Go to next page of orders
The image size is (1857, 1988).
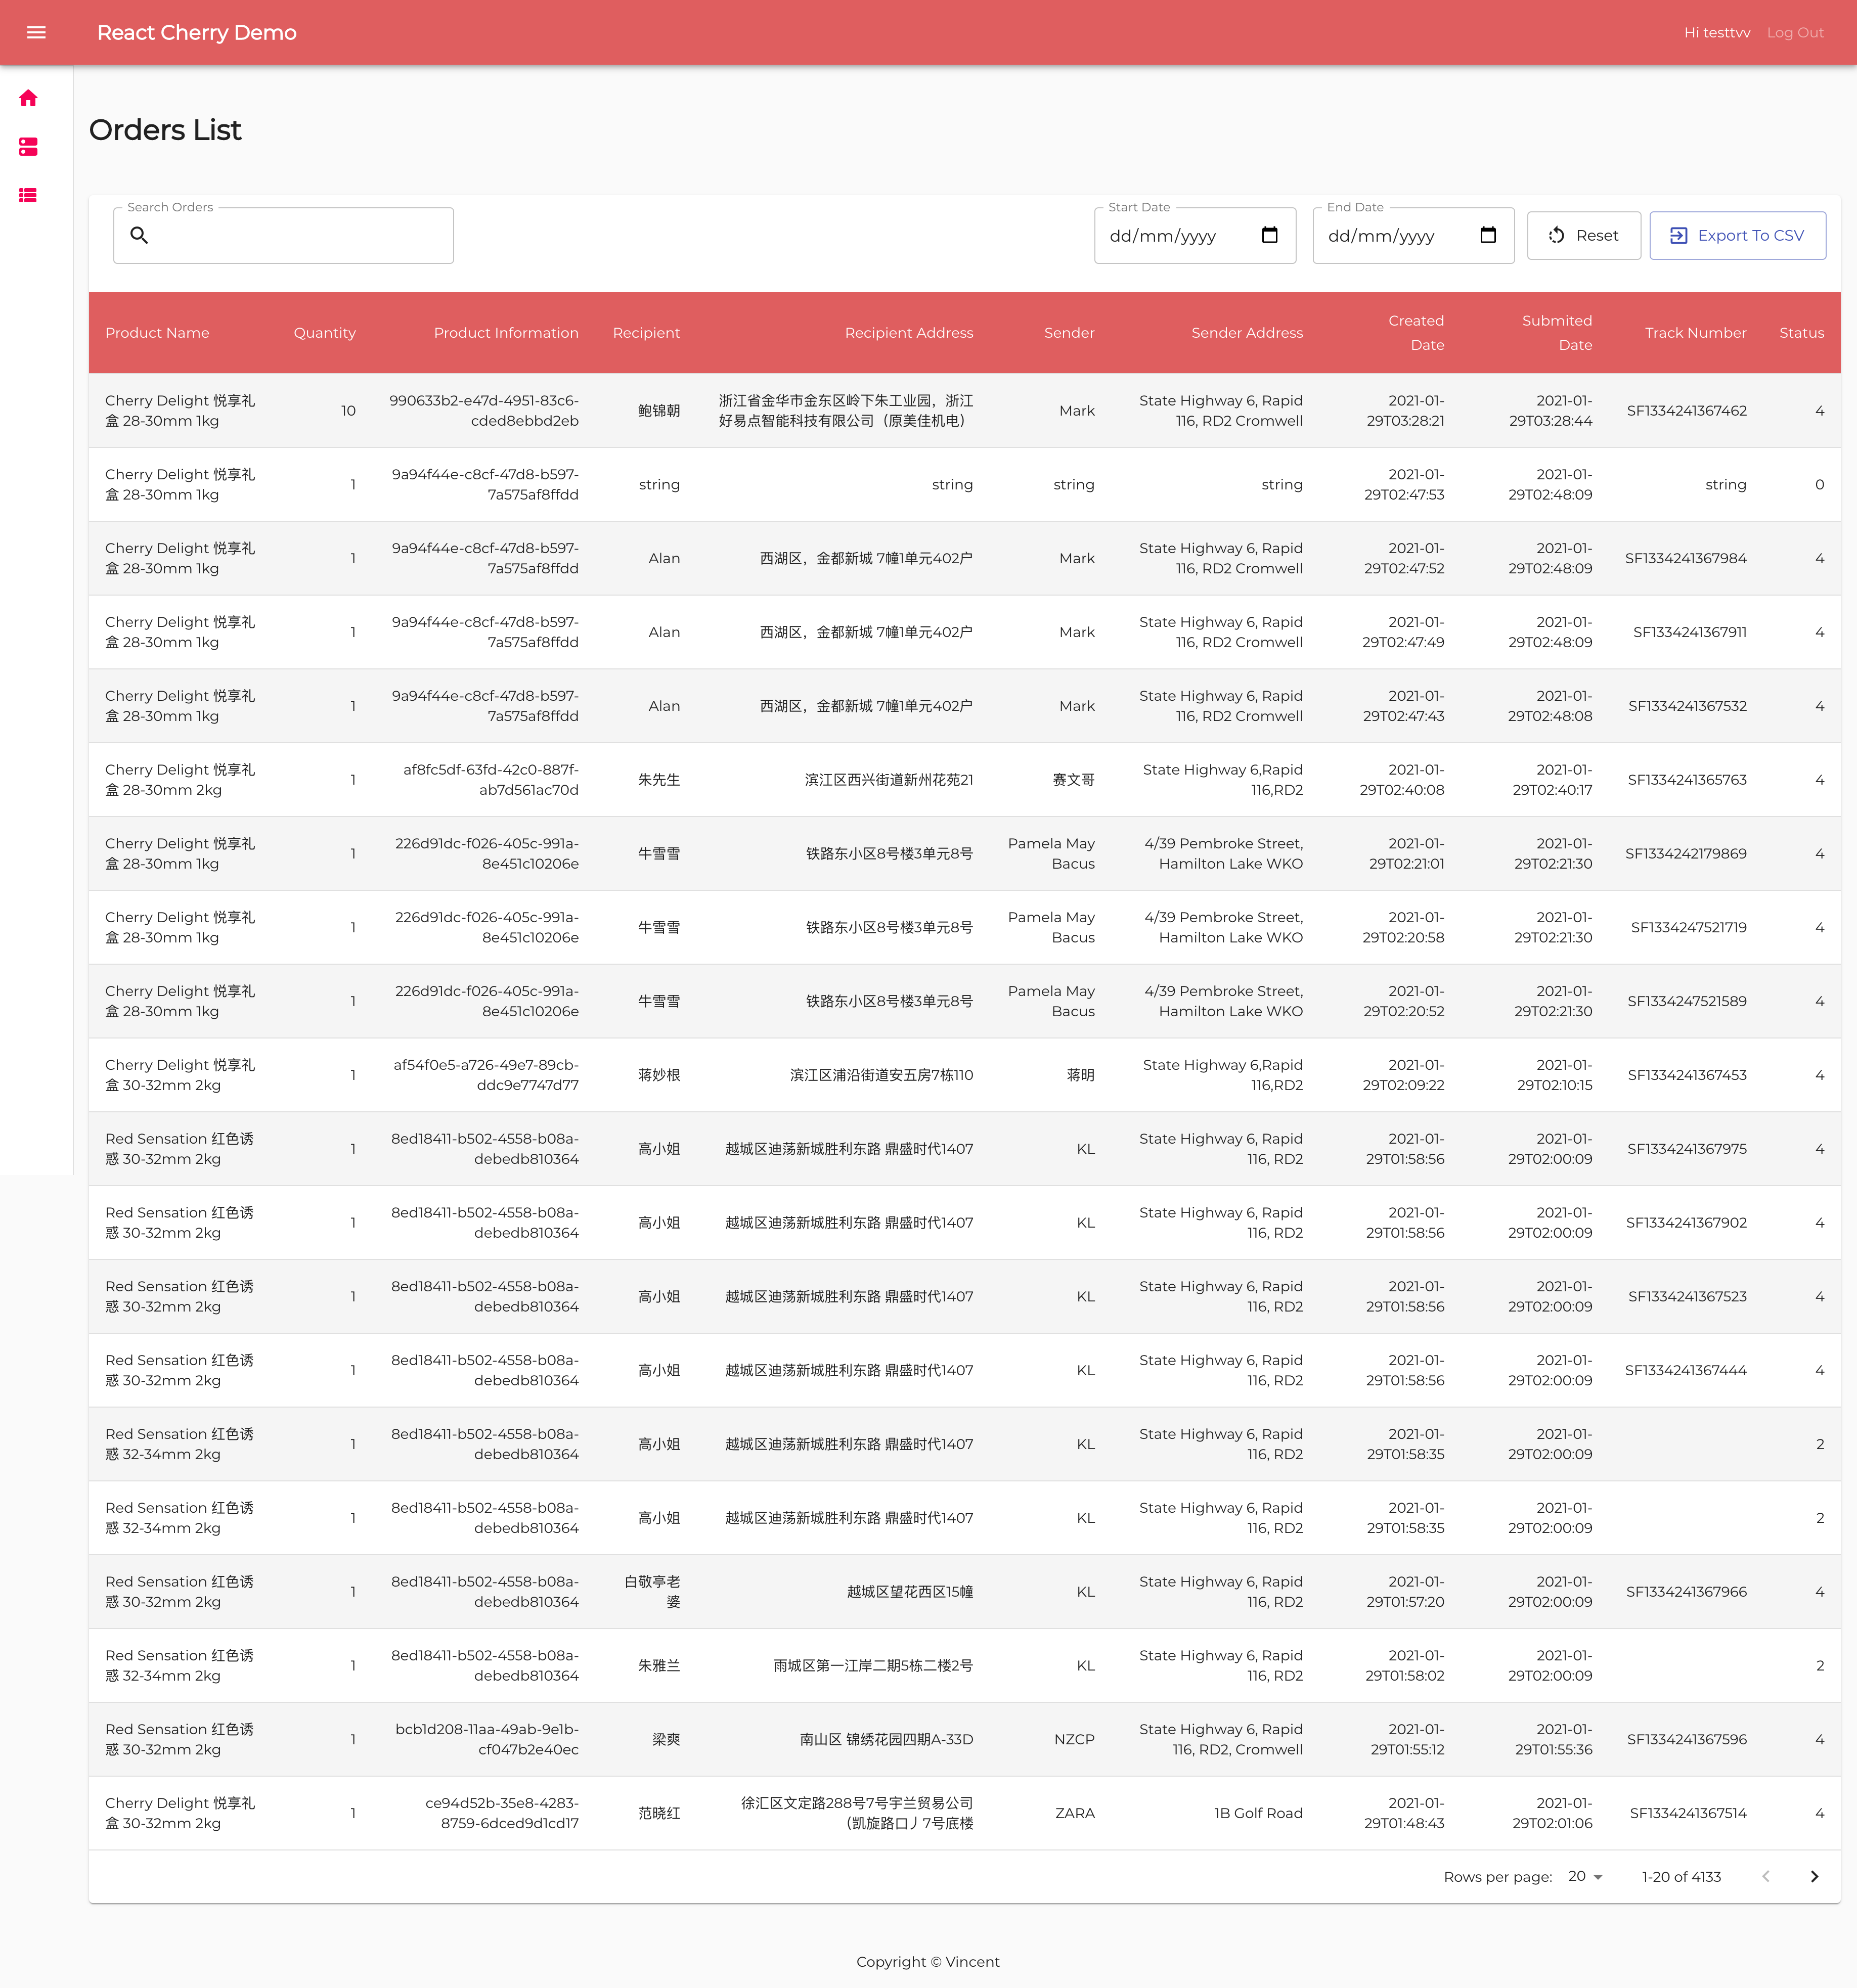point(1813,1877)
